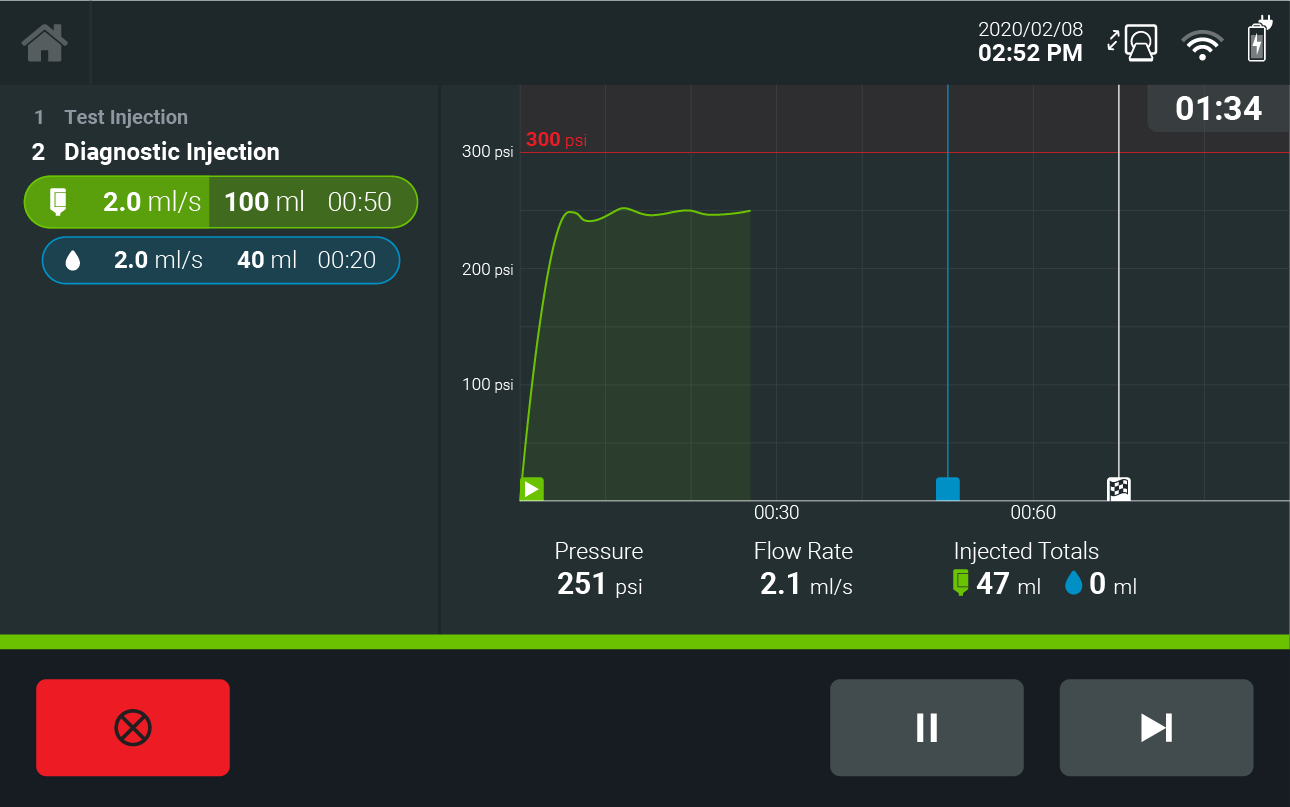Click the 00:30 time axis label
Screen dimensions: 1290x807
pyautogui.click(x=776, y=513)
